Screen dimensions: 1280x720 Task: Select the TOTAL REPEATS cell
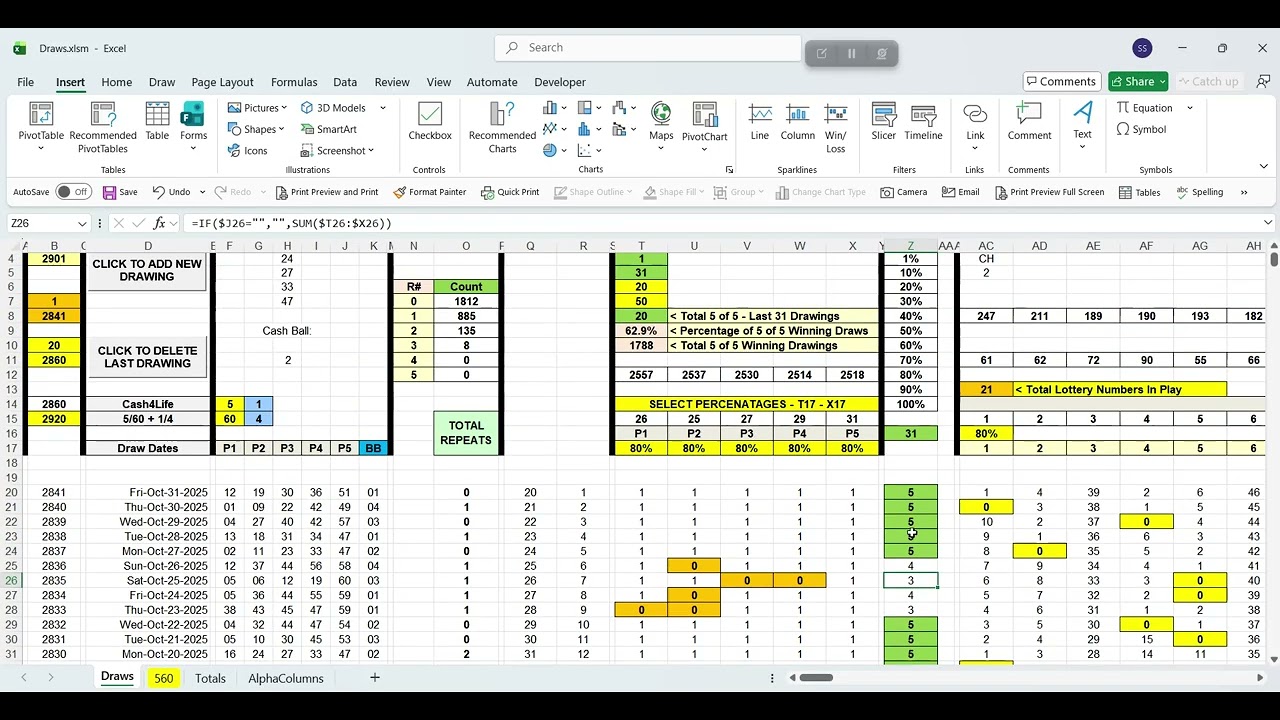click(x=466, y=433)
